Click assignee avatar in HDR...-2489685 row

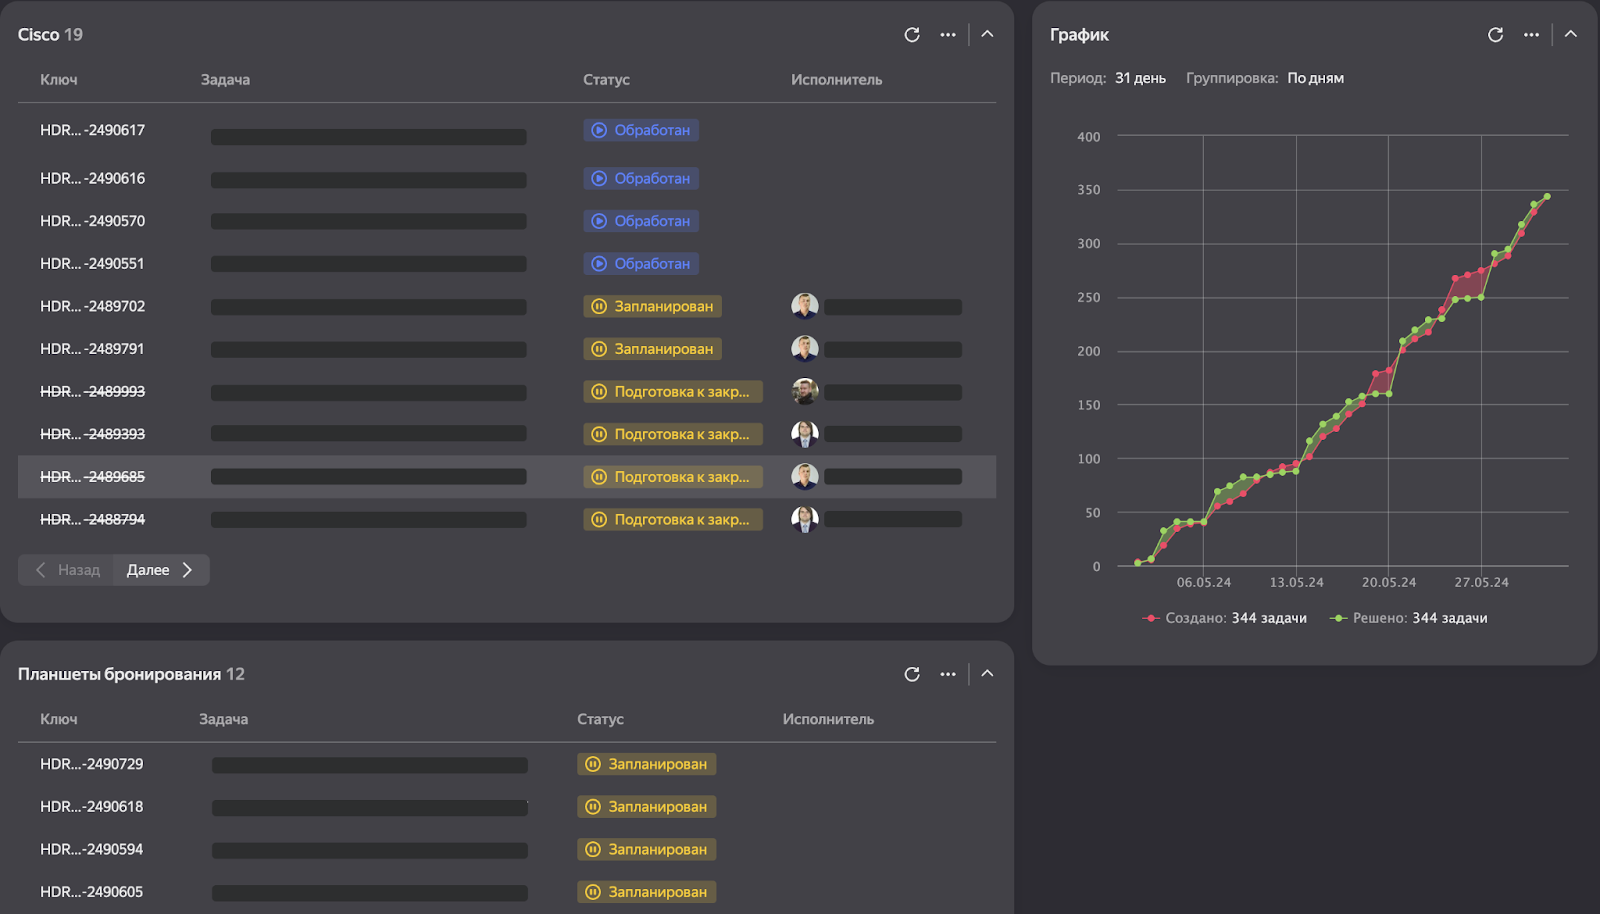click(x=805, y=477)
